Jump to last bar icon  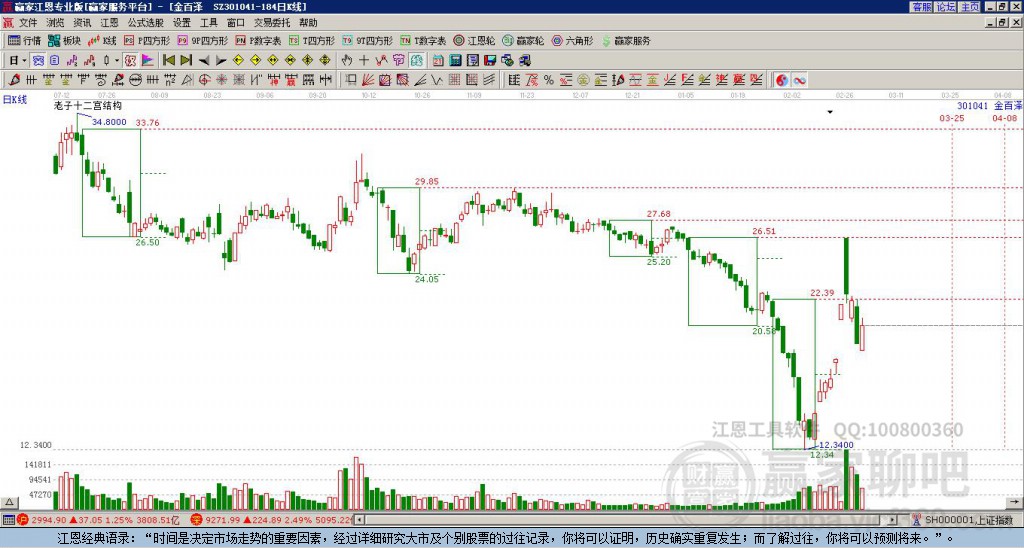(x=185, y=60)
